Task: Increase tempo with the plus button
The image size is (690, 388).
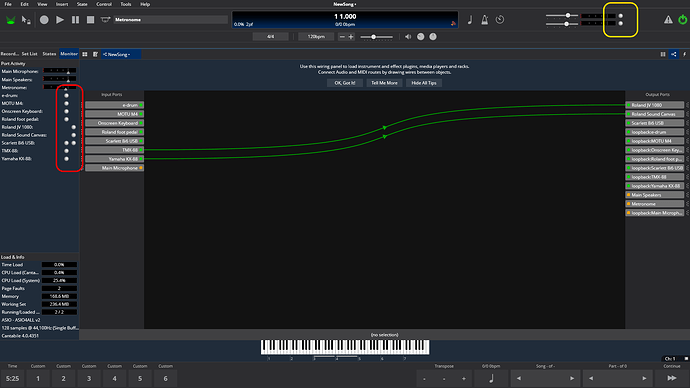Action: pos(351,37)
